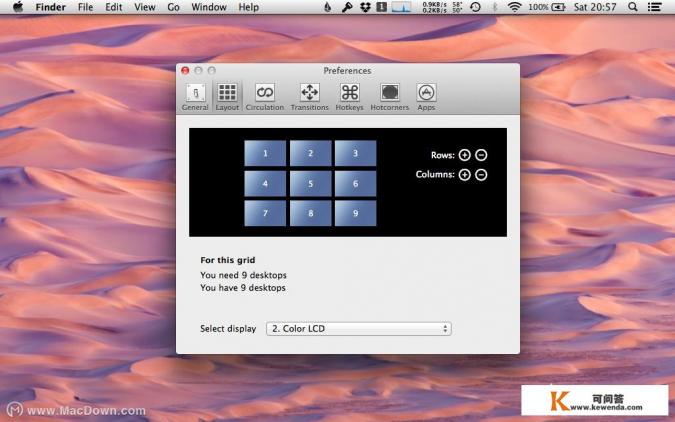Image resolution: width=675 pixels, height=422 pixels.
Task: Remove a row with the Rows minus button
Action: (481, 155)
